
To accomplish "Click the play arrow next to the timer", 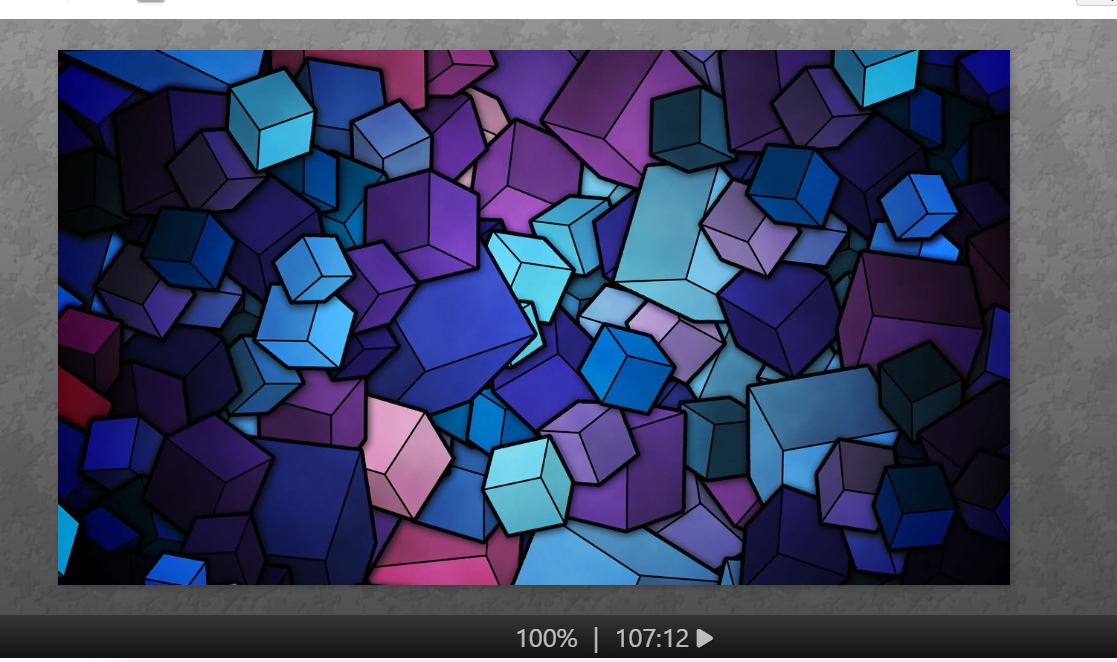I will [705, 638].
